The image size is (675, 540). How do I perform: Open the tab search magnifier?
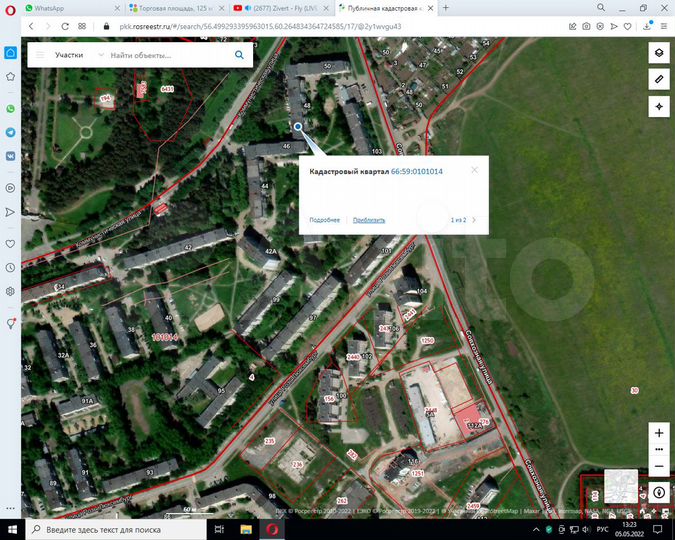click(x=601, y=8)
